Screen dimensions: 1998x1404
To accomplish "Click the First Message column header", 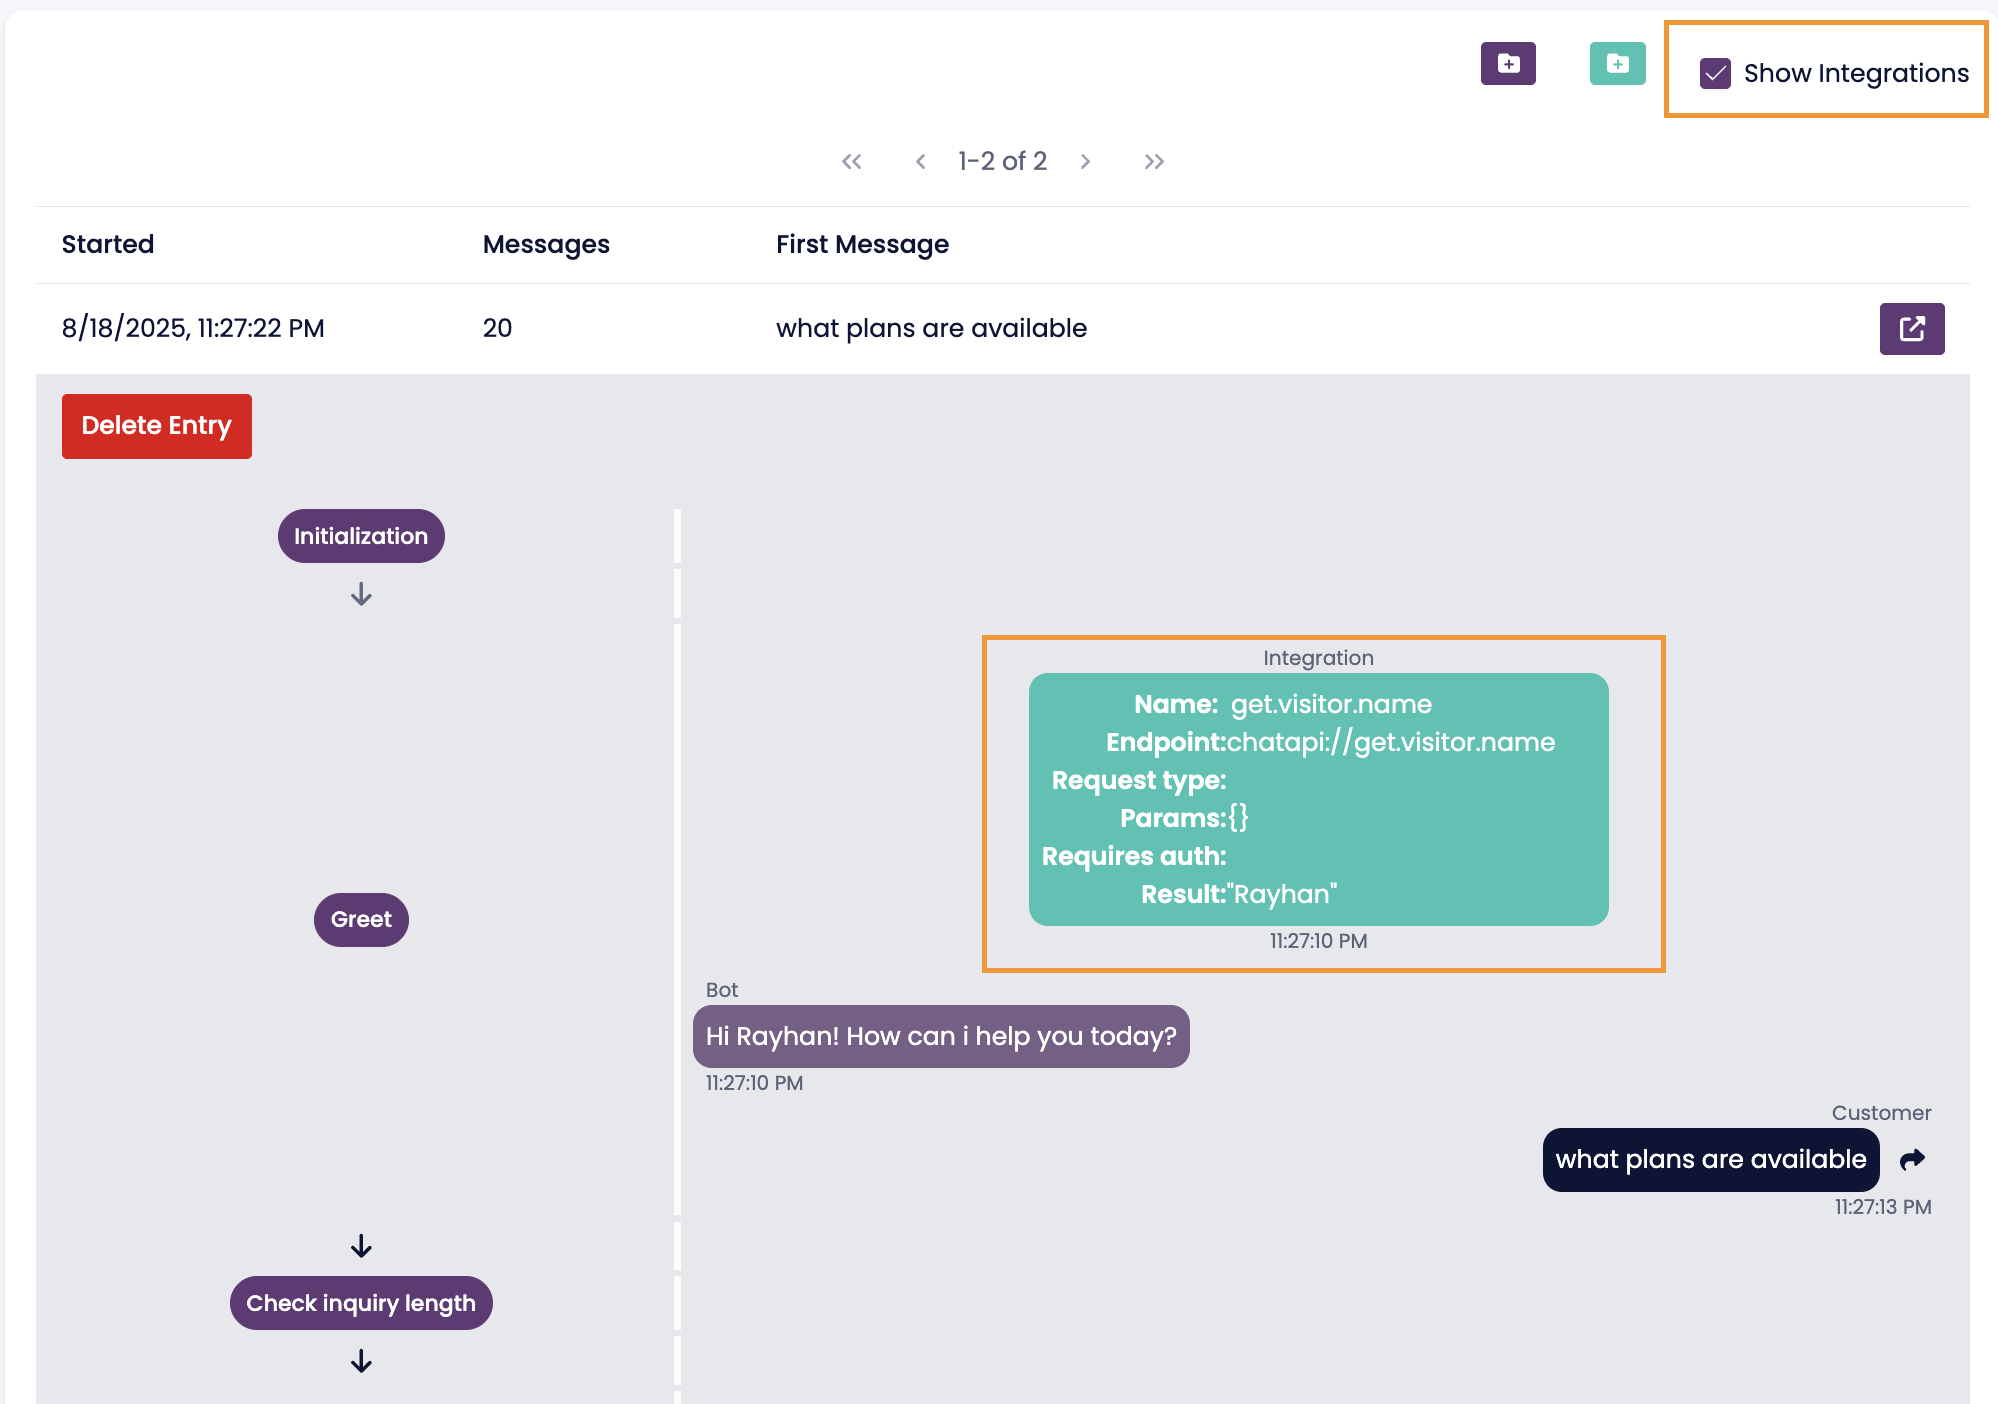I will point(862,244).
